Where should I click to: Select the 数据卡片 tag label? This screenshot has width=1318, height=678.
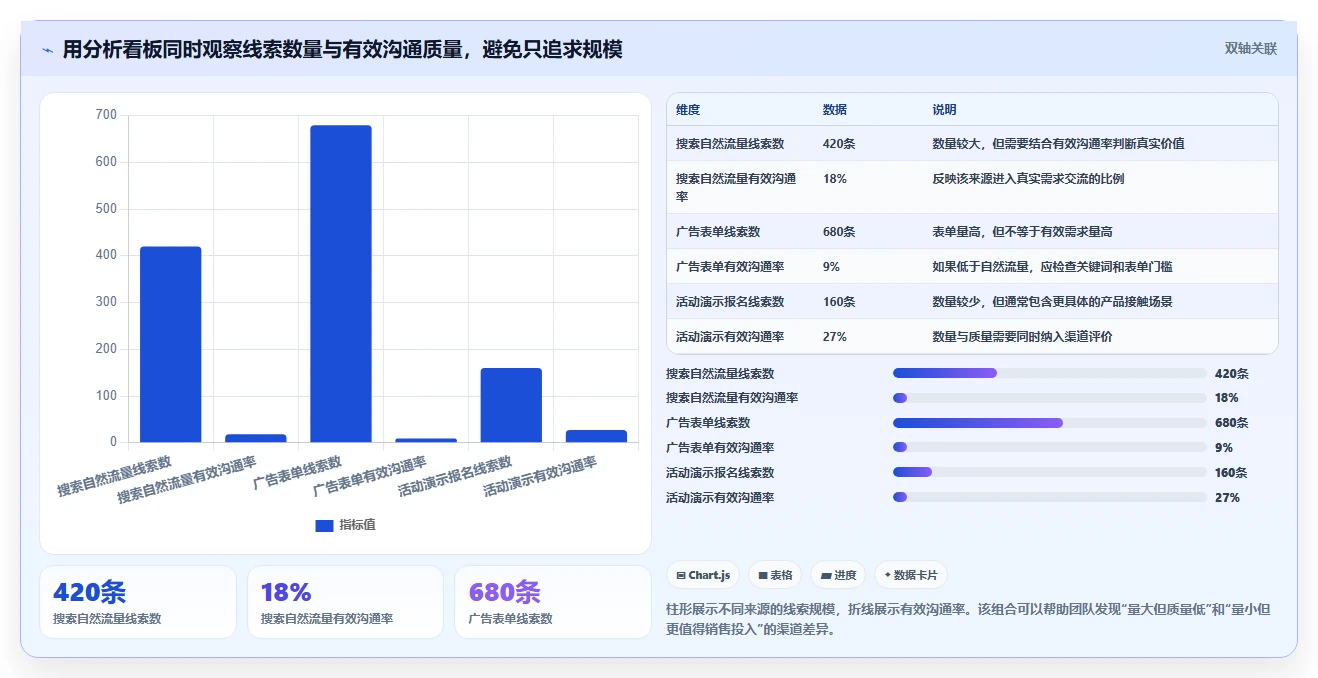tap(915, 575)
